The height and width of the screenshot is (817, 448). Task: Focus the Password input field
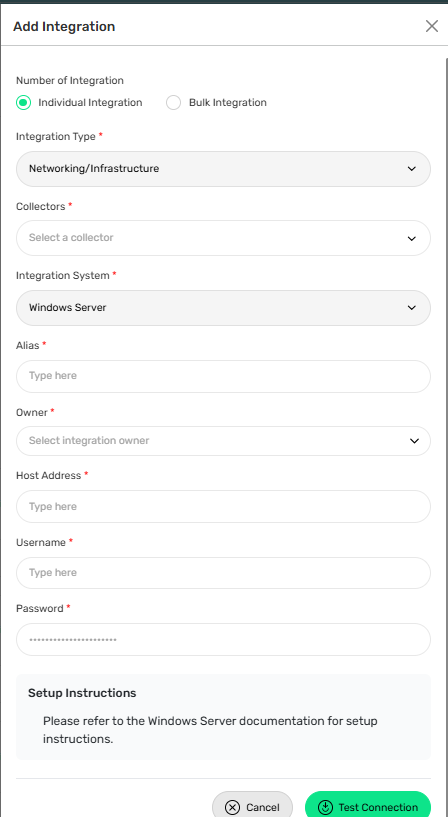(x=223, y=639)
